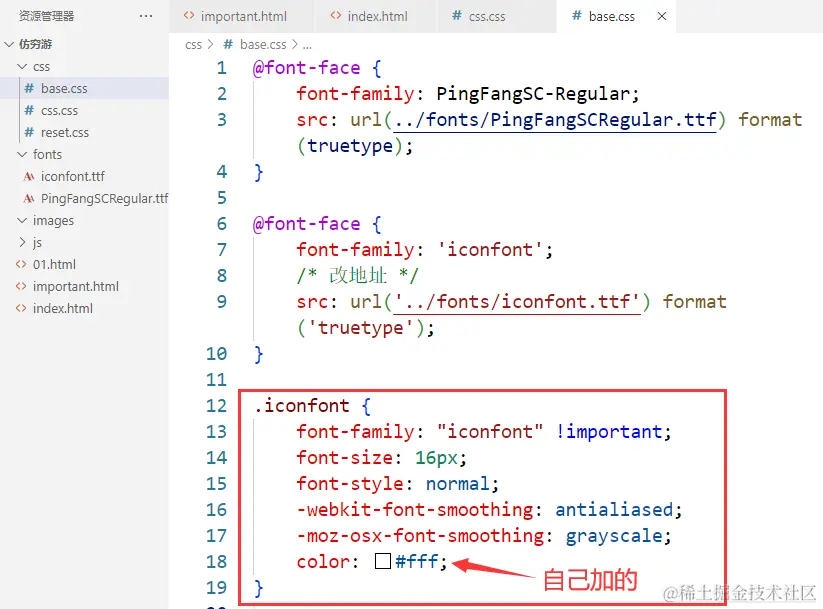Close the base.css tab
823x609 pixels.
coord(662,16)
